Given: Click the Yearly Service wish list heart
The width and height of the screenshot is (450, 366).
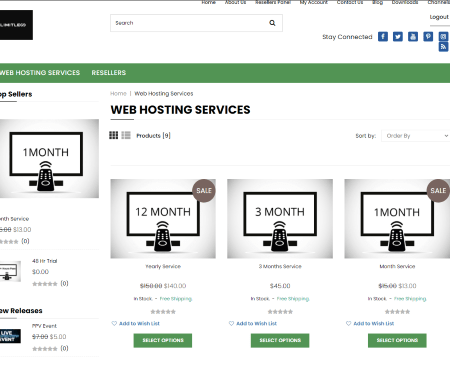Looking at the screenshot, I should pyautogui.click(x=114, y=323).
